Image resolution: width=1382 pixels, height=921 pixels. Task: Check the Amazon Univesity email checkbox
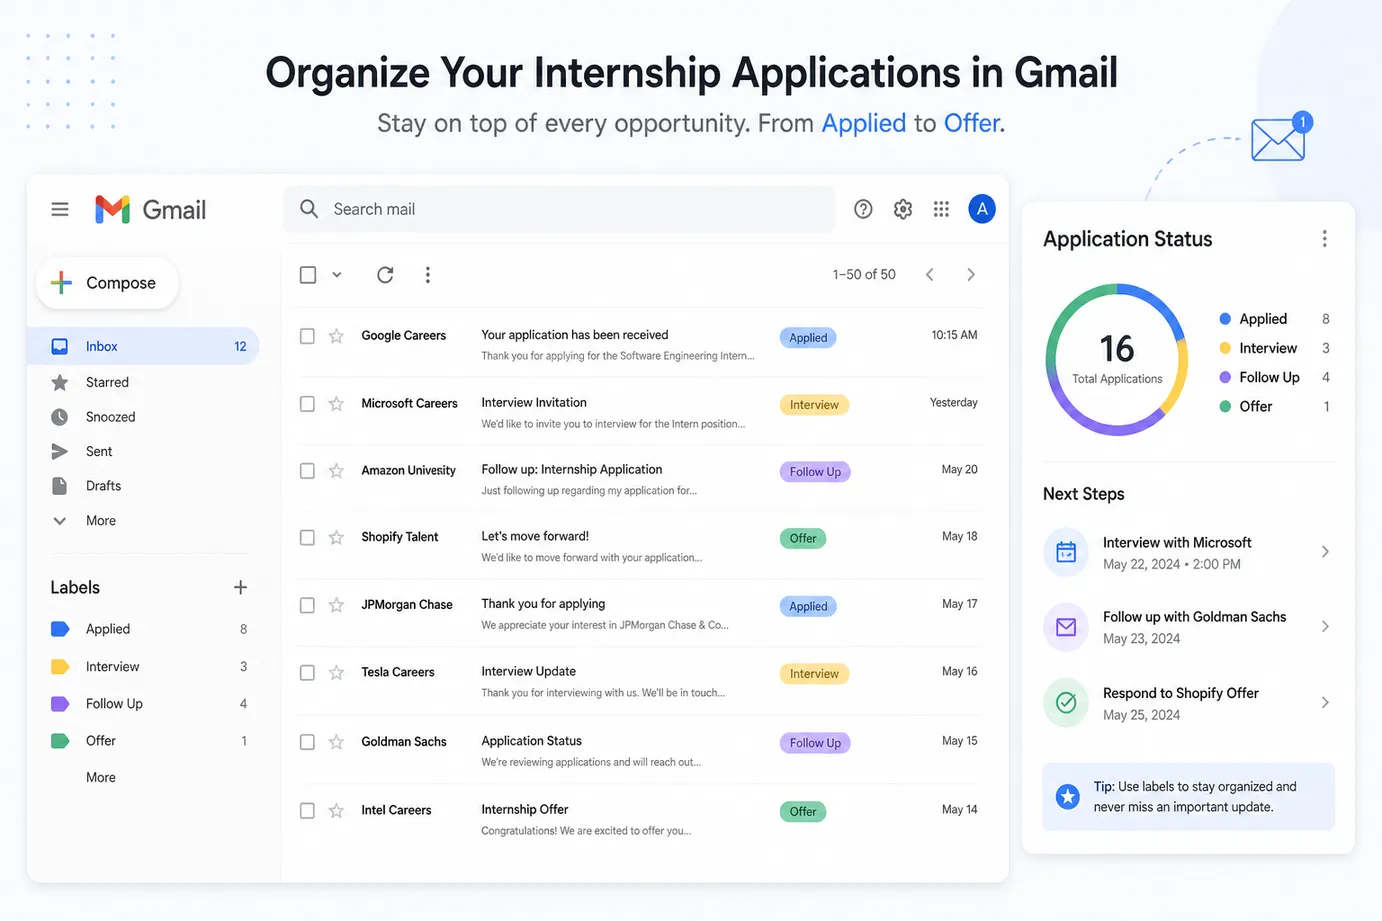pyautogui.click(x=307, y=471)
